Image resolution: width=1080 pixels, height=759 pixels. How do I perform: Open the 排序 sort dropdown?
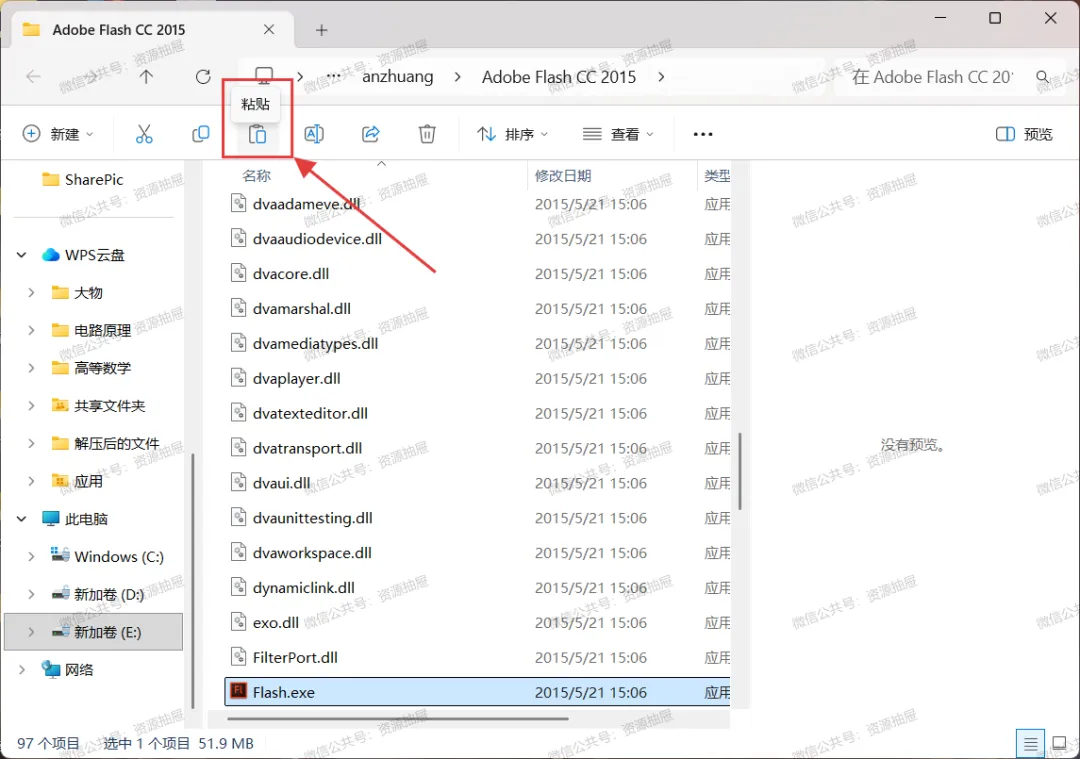512,134
